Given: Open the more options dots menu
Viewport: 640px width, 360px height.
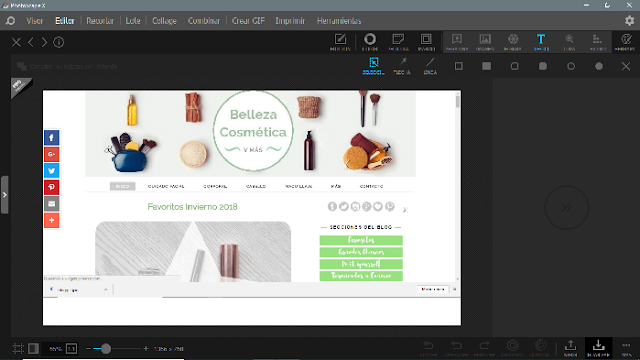Looking at the screenshot, I should point(626,348).
